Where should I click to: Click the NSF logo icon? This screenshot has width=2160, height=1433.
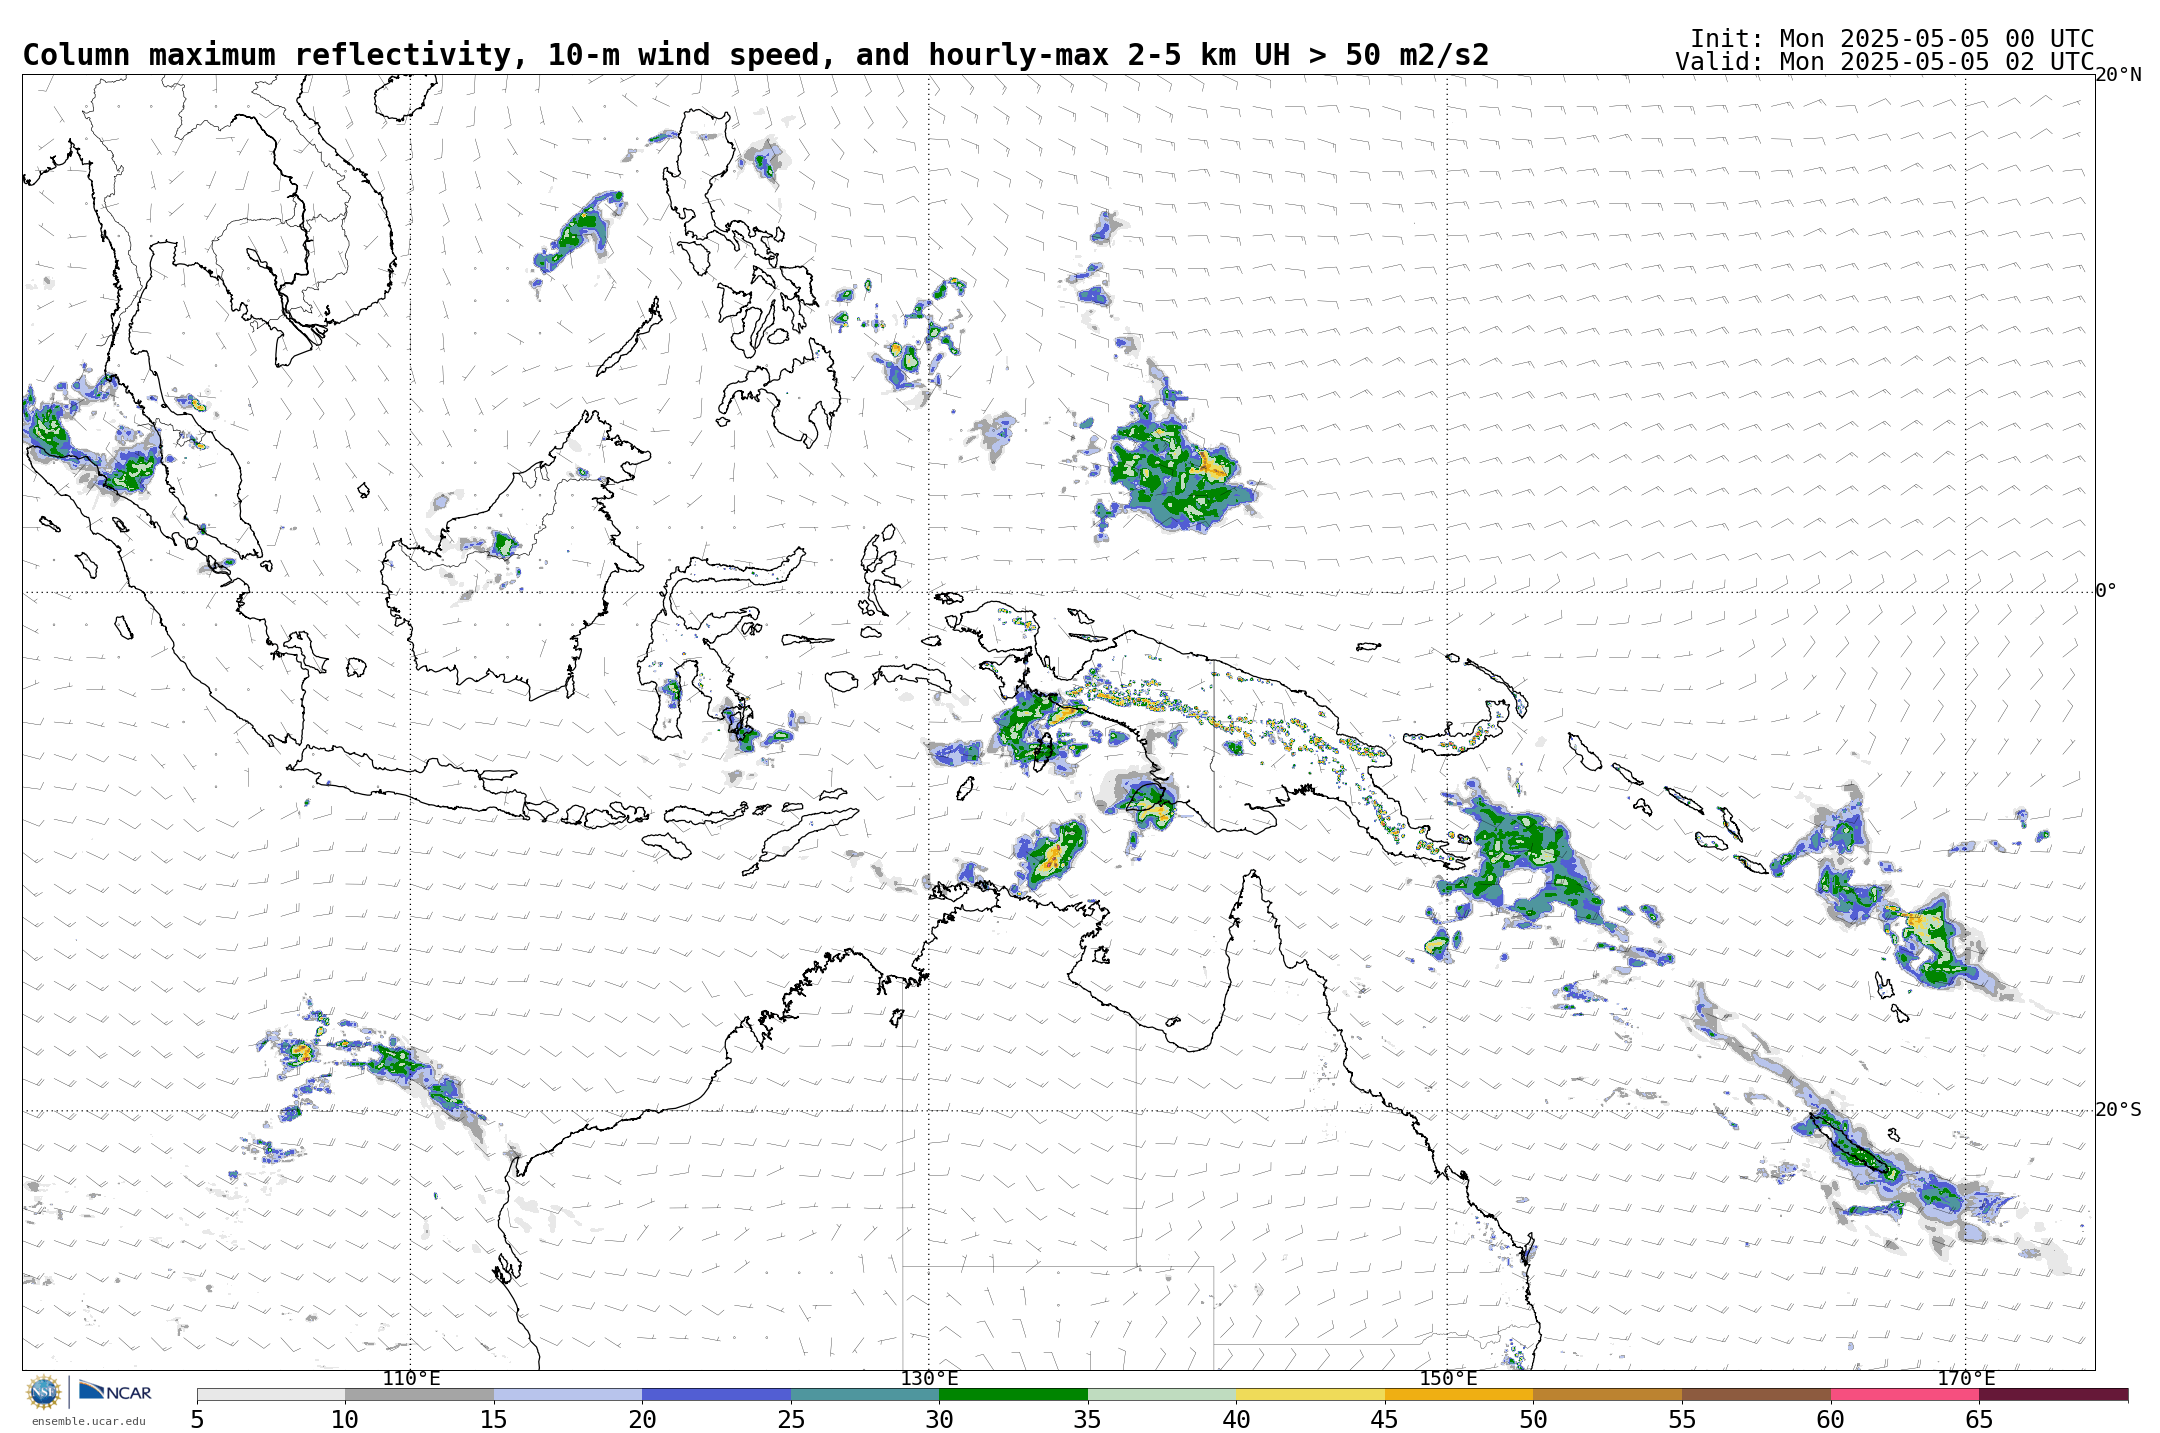pos(44,1391)
